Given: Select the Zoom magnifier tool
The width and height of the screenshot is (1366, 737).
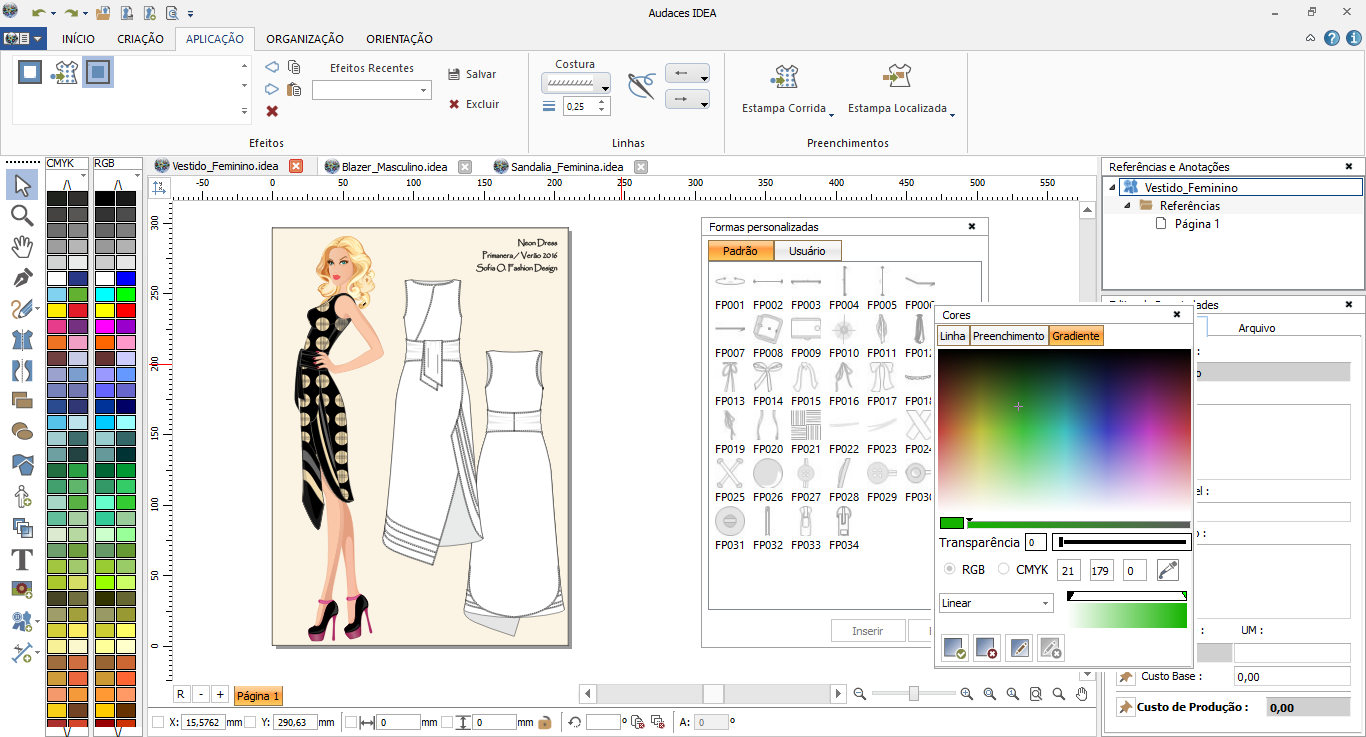Looking at the screenshot, I should pos(22,215).
